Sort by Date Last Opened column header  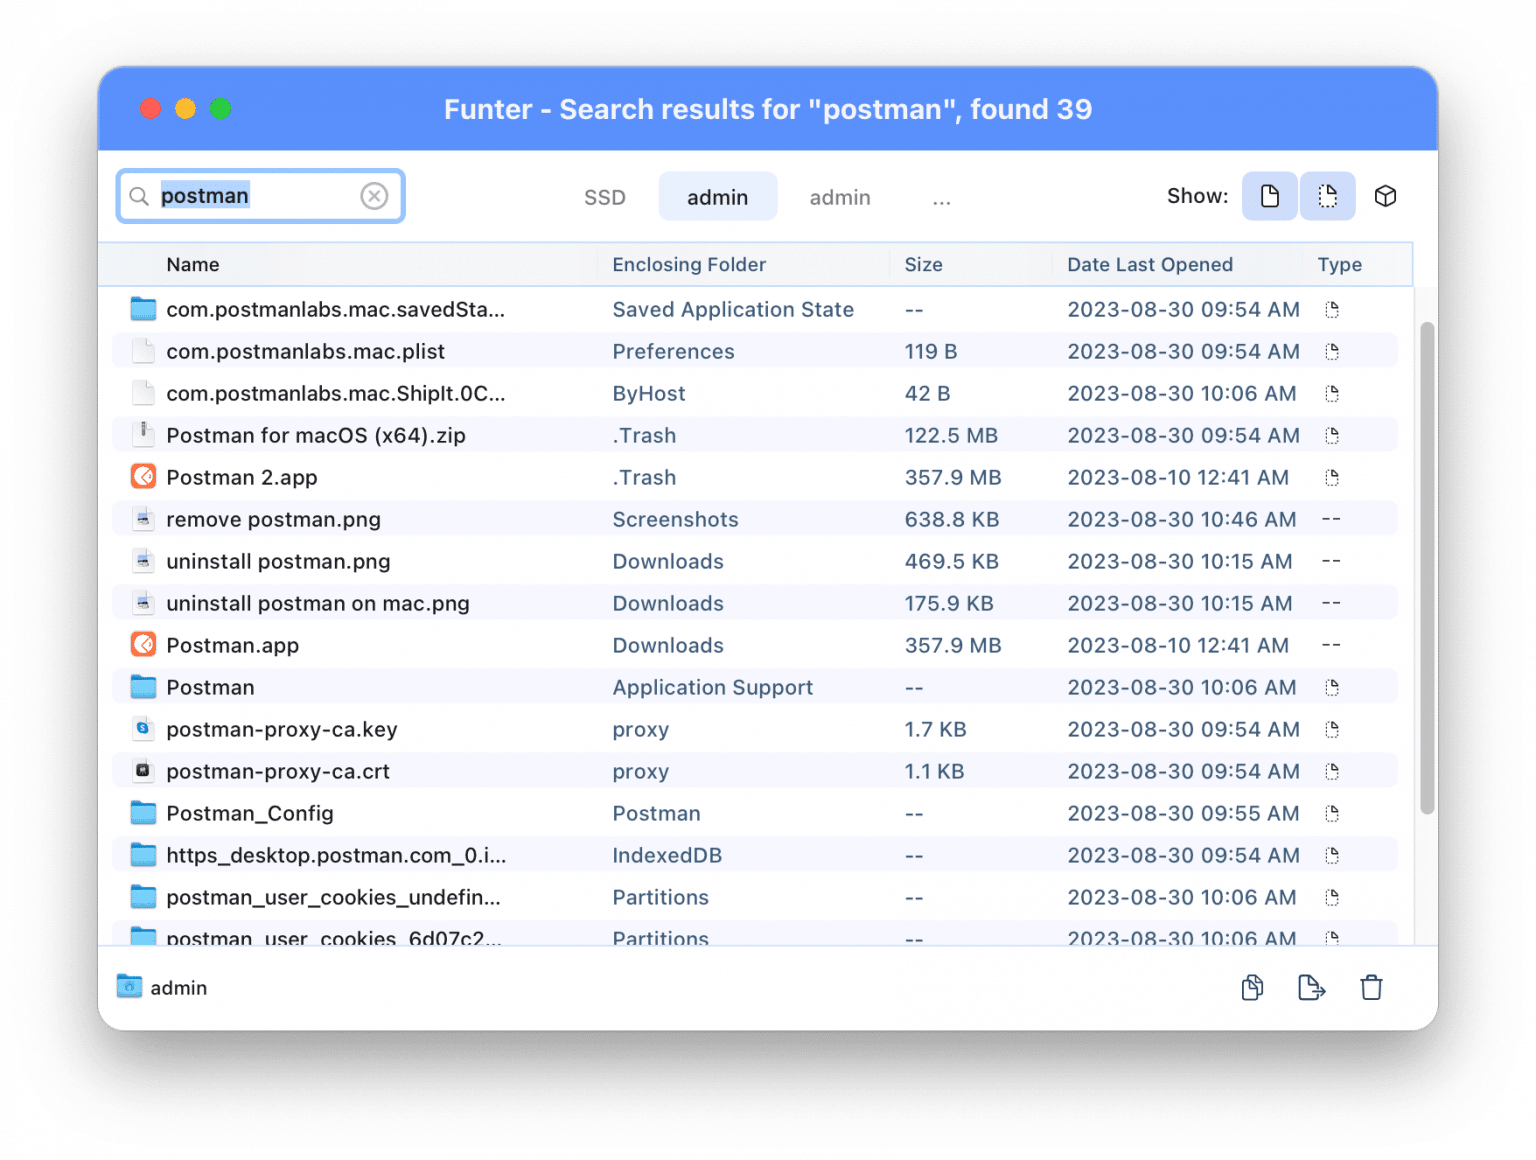(1149, 264)
